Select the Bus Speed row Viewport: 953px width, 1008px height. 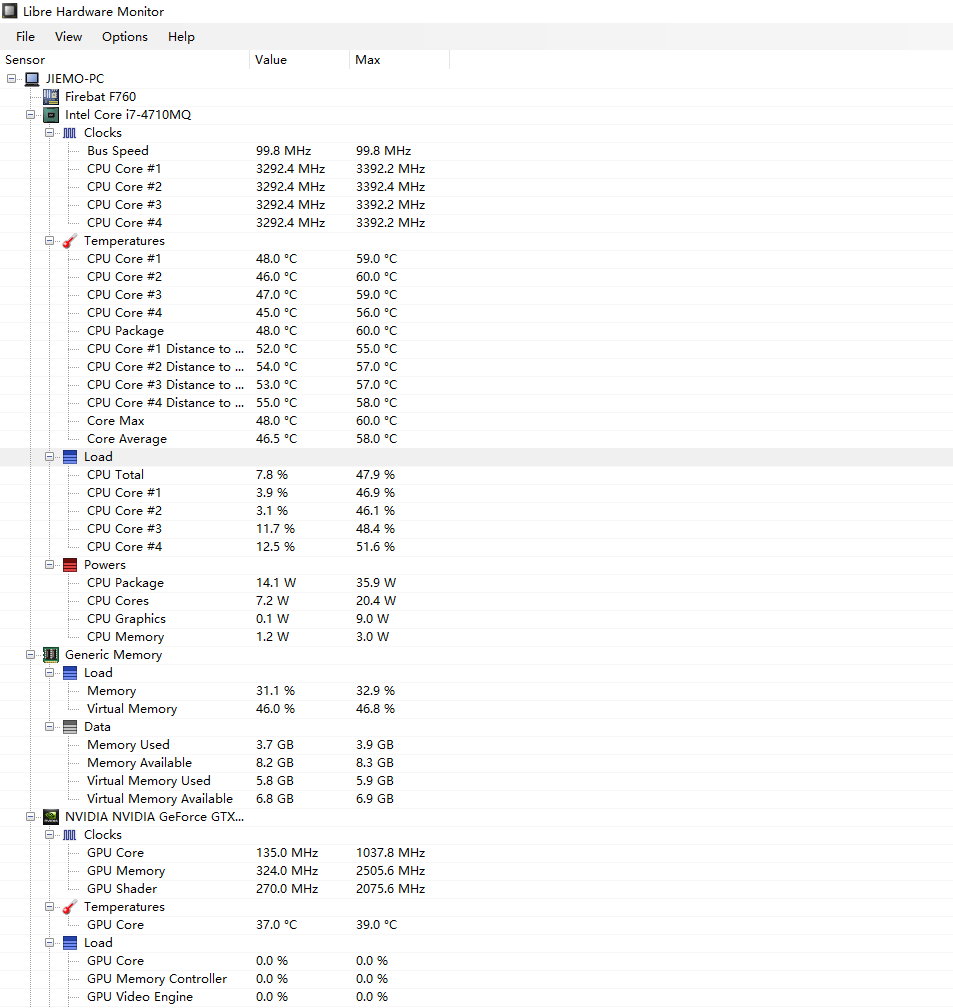coord(476,151)
